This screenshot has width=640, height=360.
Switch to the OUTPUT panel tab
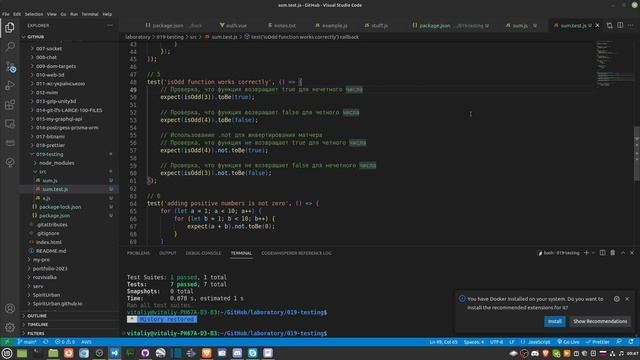pyautogui.click(x=167, y=253)
